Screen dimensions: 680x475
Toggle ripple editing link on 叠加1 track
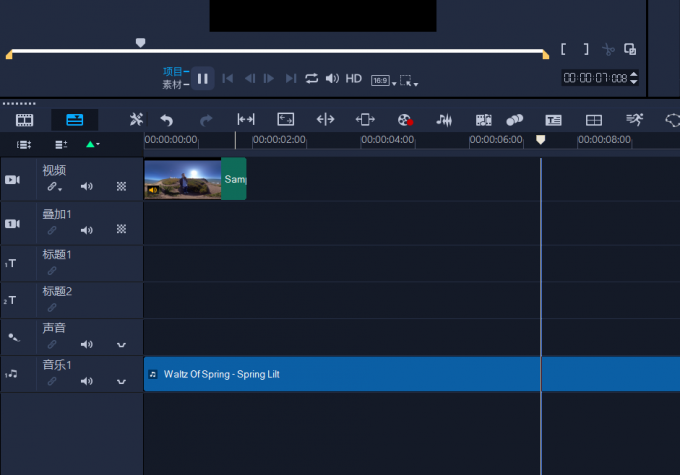[52, 230]
